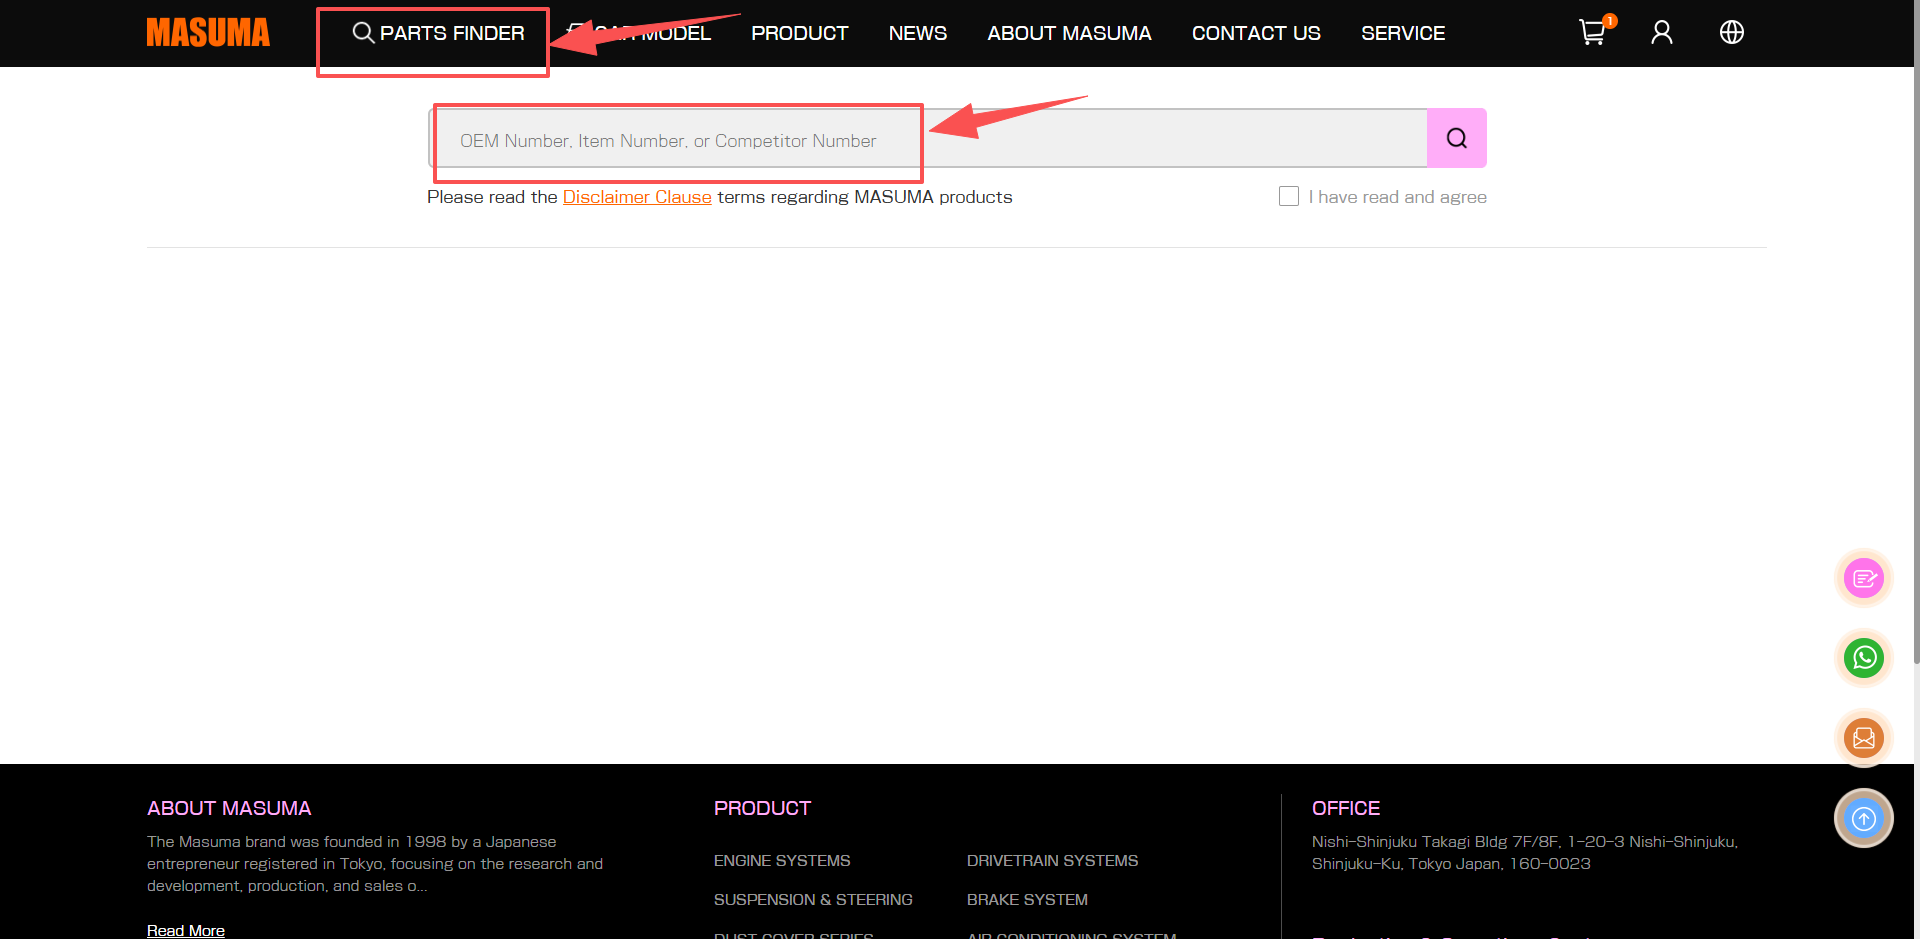Click the Nishi-Shinjuku office address text

[1525, 853]
